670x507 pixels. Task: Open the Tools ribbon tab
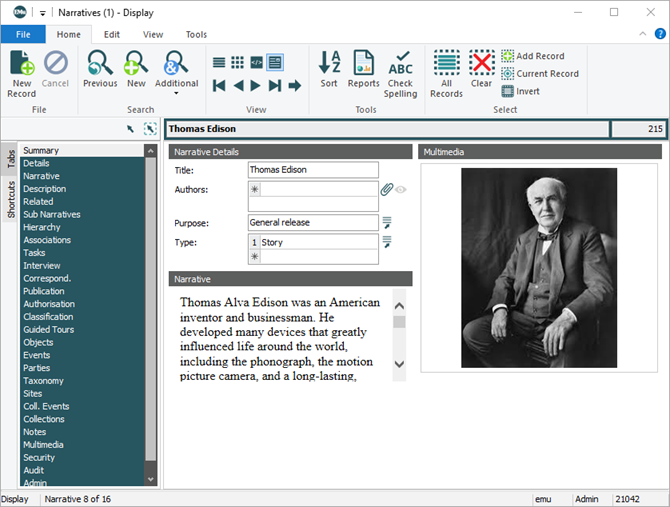pyautogui.click(x=196, y=34)
